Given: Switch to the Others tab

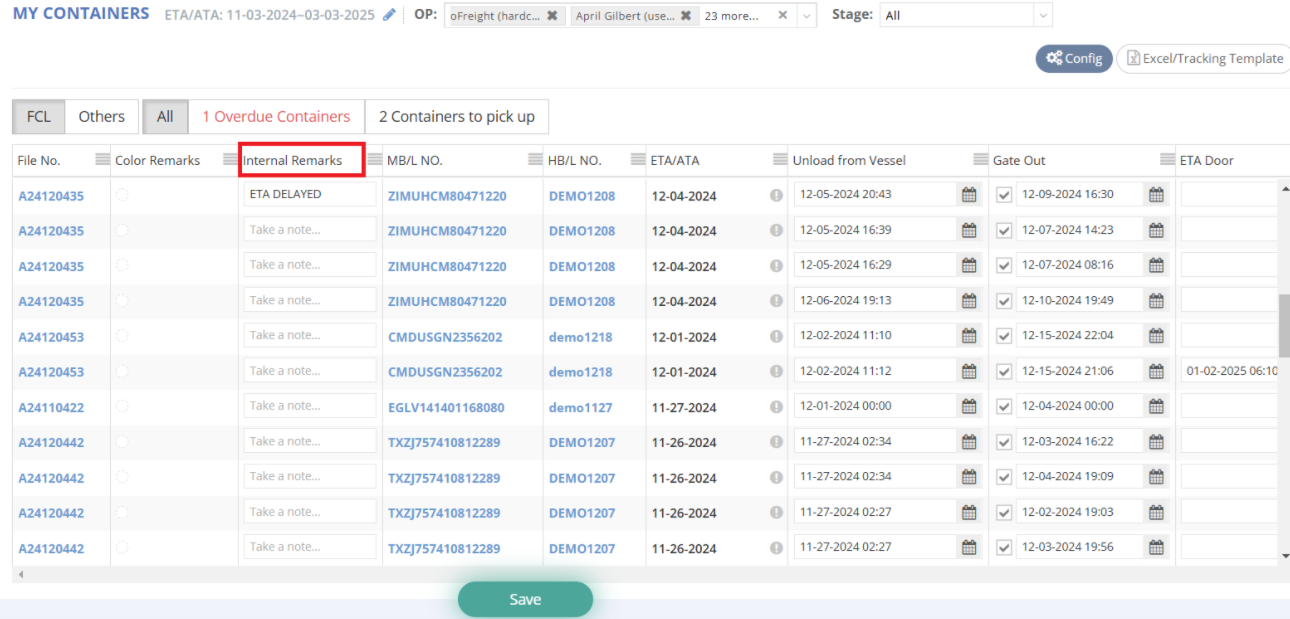Looking at the screenshot, I should [x=101, y=116].
